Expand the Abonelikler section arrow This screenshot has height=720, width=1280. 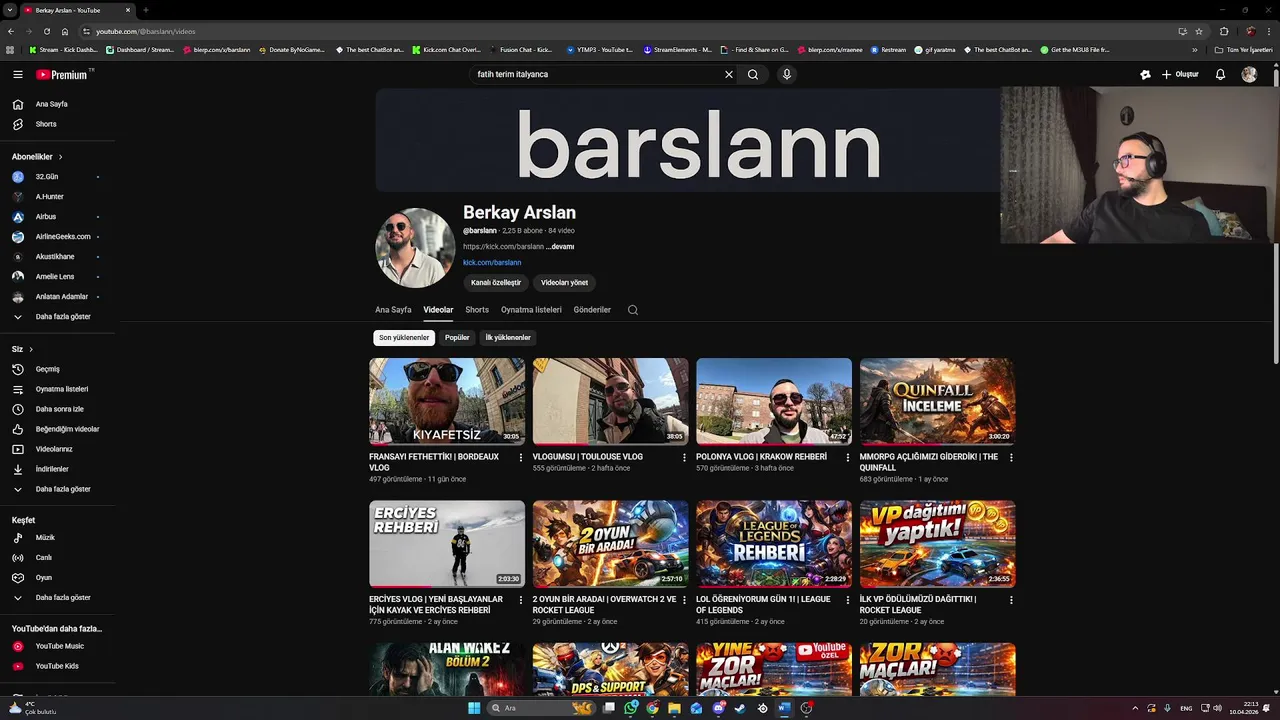[x=60, y=157]
